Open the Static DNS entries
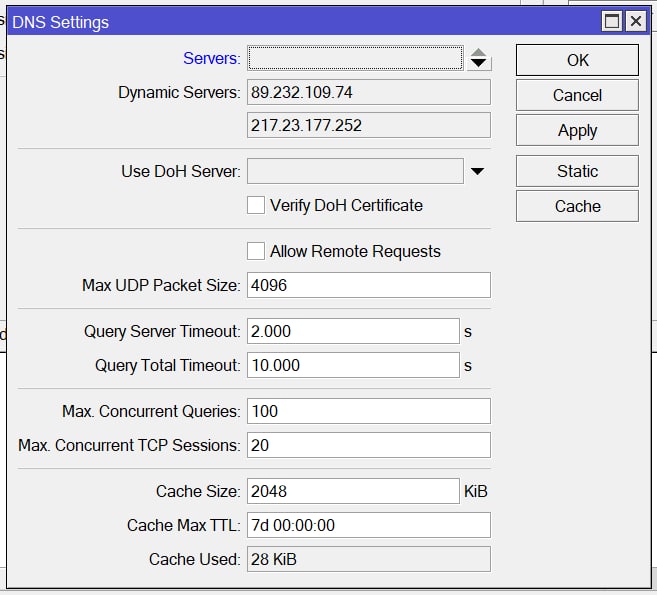Image resolution: width=657 pixels, height=595 pixels. pyautogui.click(x=577, y=171)
